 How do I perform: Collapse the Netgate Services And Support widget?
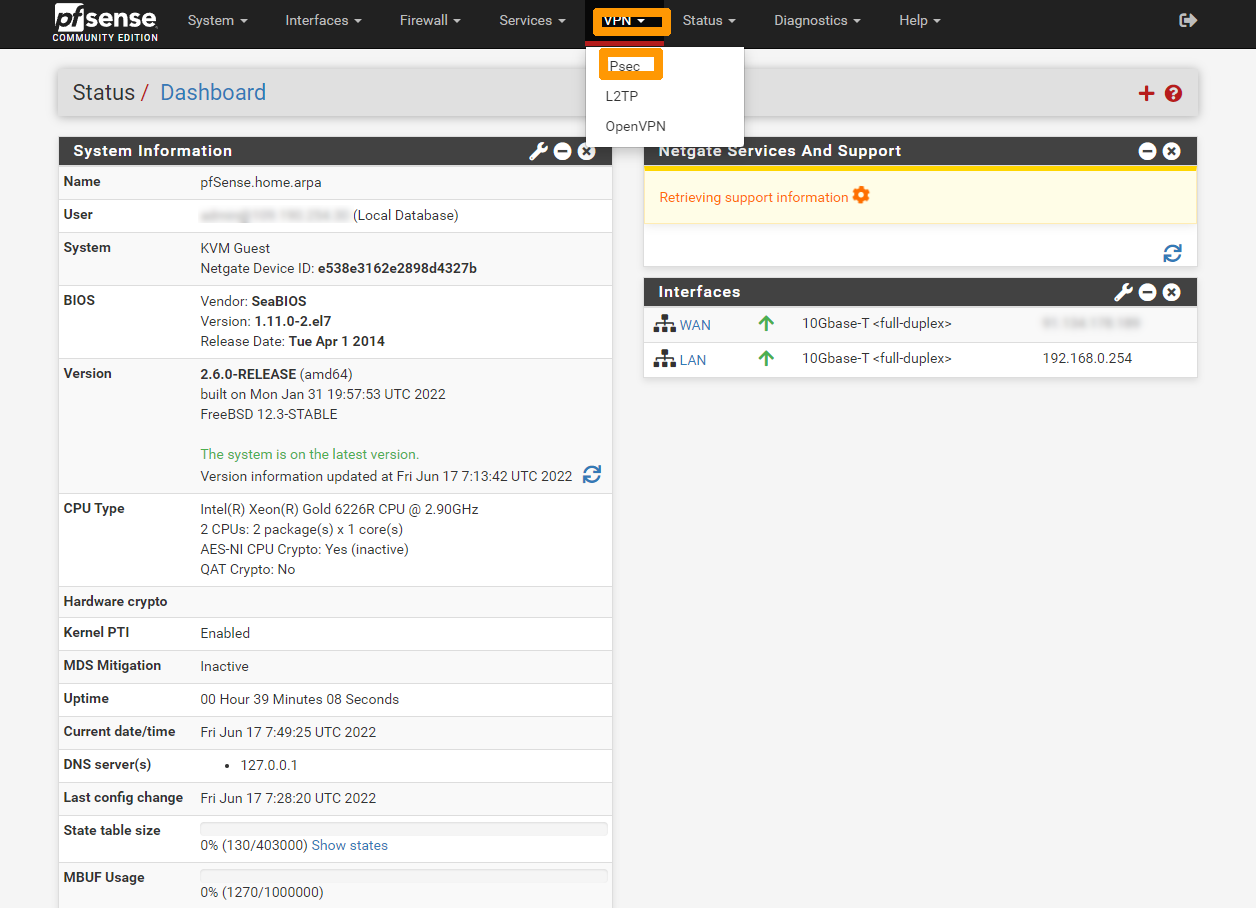[1147, 151]
